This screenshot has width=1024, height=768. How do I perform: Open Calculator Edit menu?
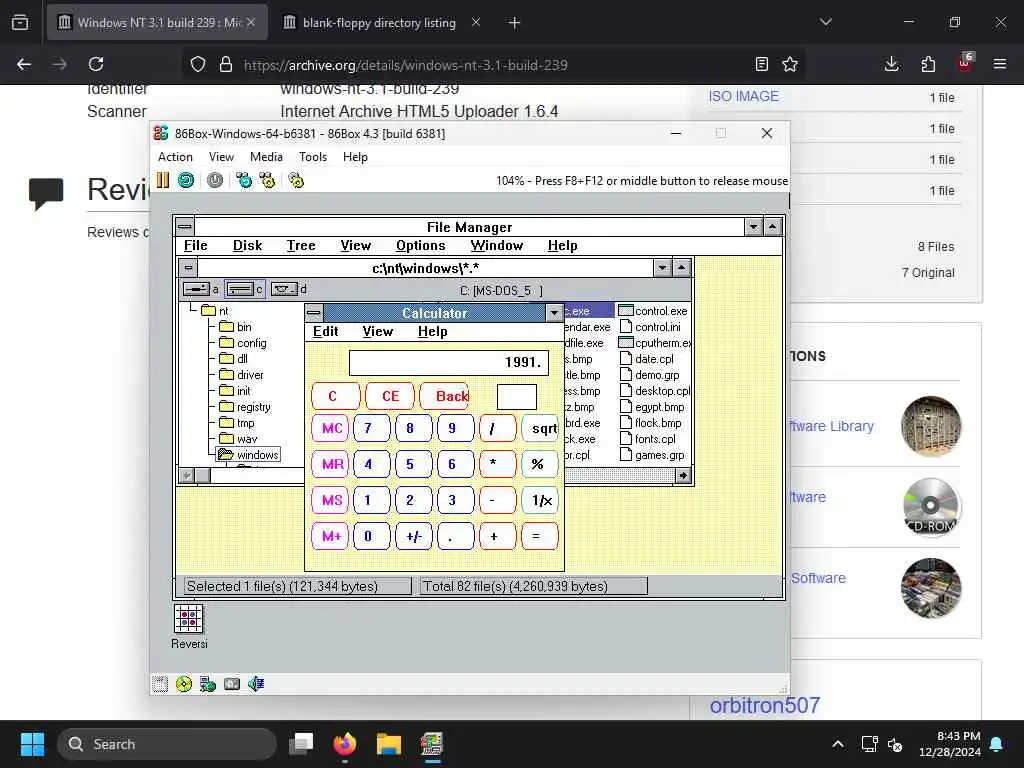click(x=325, y=331)
